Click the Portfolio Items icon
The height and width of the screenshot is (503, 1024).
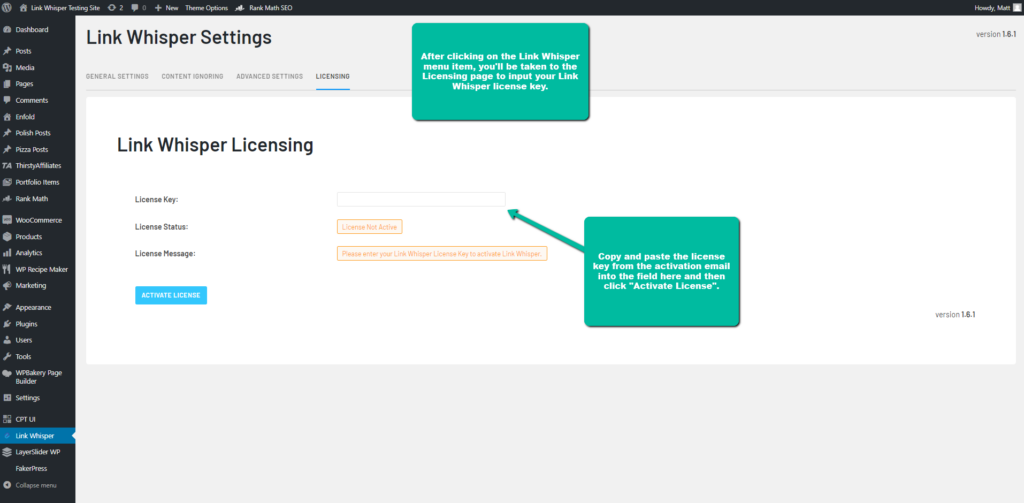pos(7,182)
